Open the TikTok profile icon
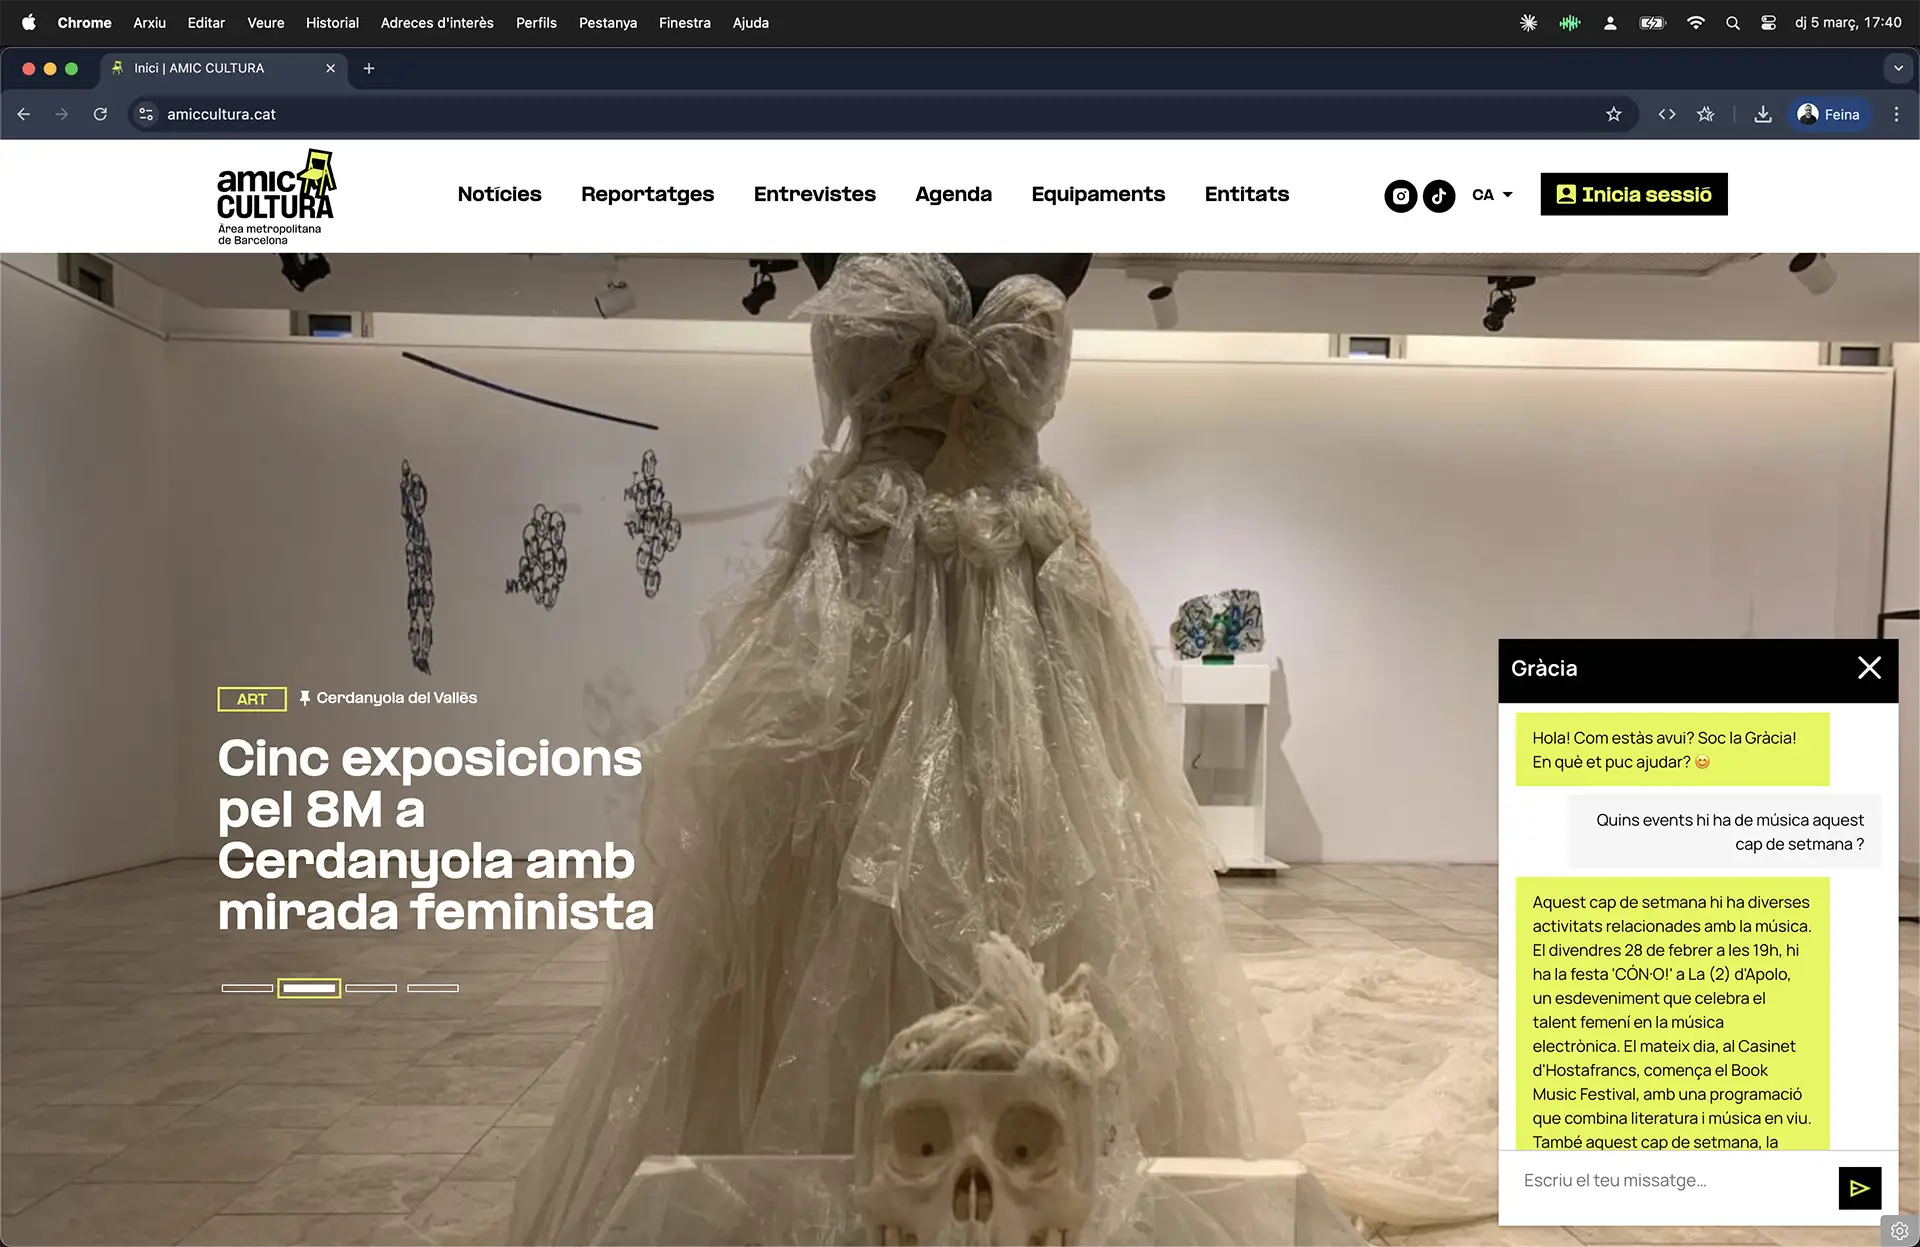This screenshot has height=1247, width=1920. [1439, 196]
